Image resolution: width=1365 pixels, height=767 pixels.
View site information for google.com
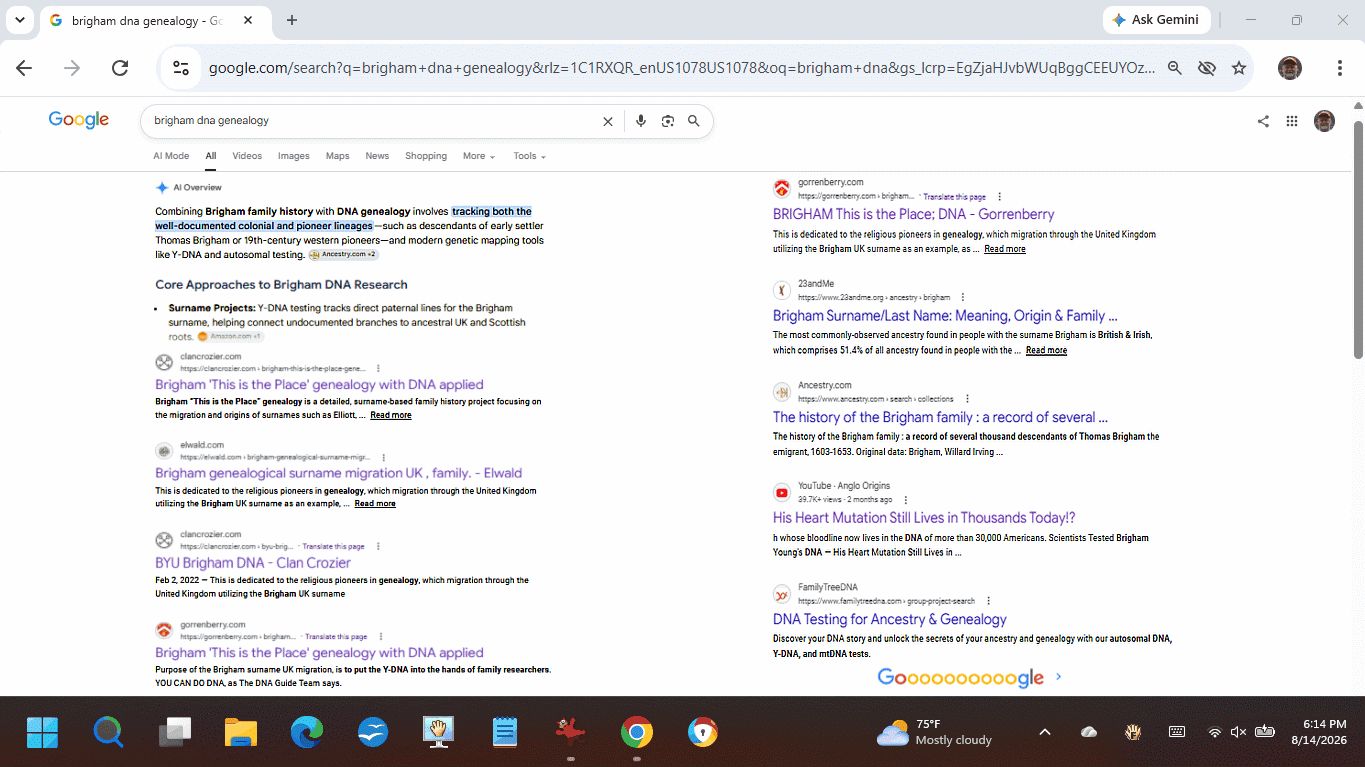[181, 68]
